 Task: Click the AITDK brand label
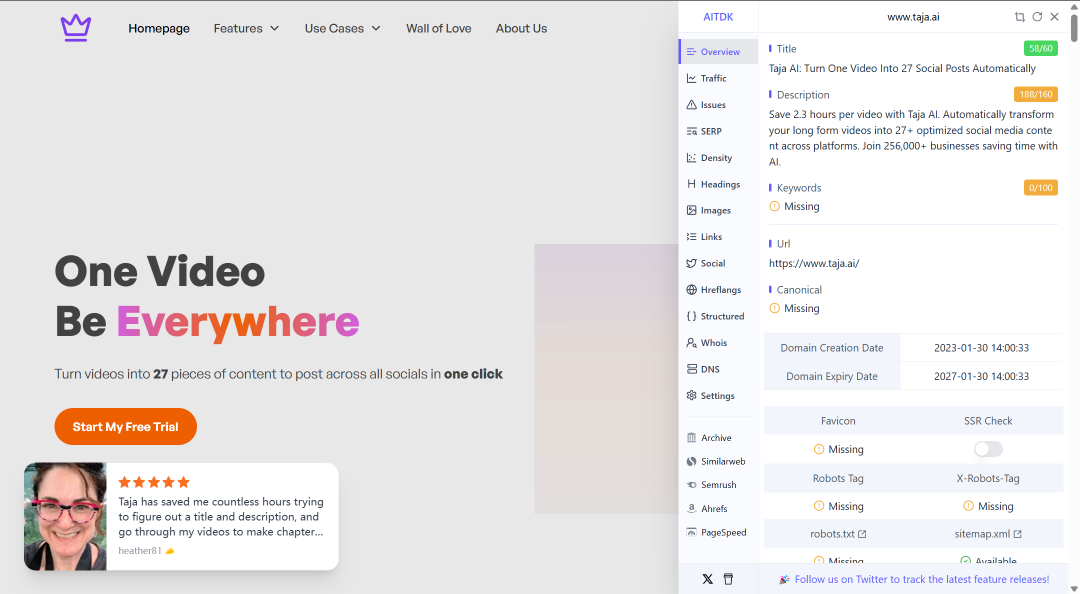718,17
